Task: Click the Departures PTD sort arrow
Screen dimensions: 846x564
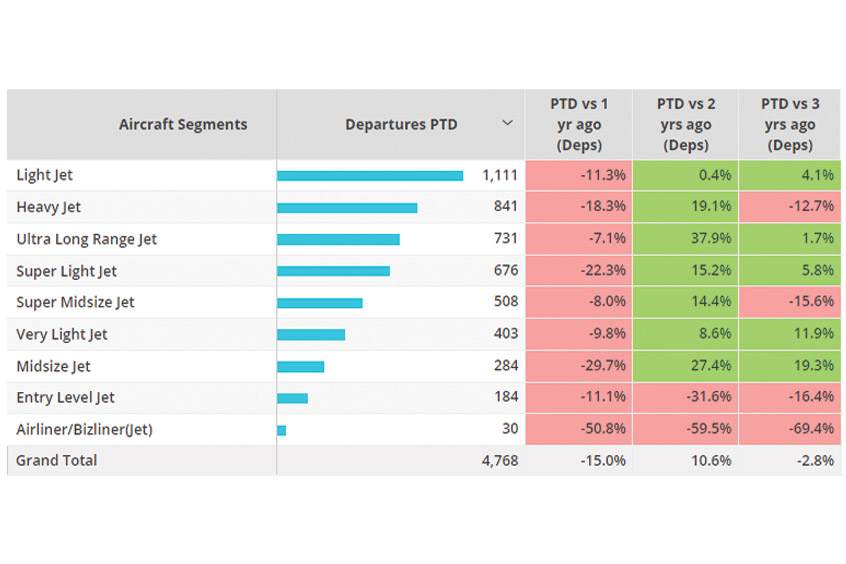Action: pos(507,123)
